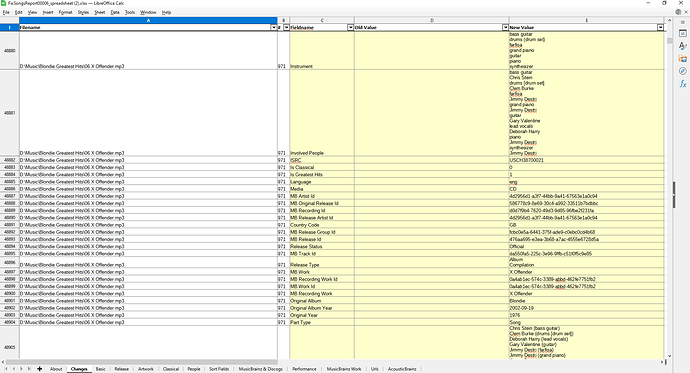Viewport: 690px width, 373px height.
Task: Open the Insert menu
Action: 48,12
